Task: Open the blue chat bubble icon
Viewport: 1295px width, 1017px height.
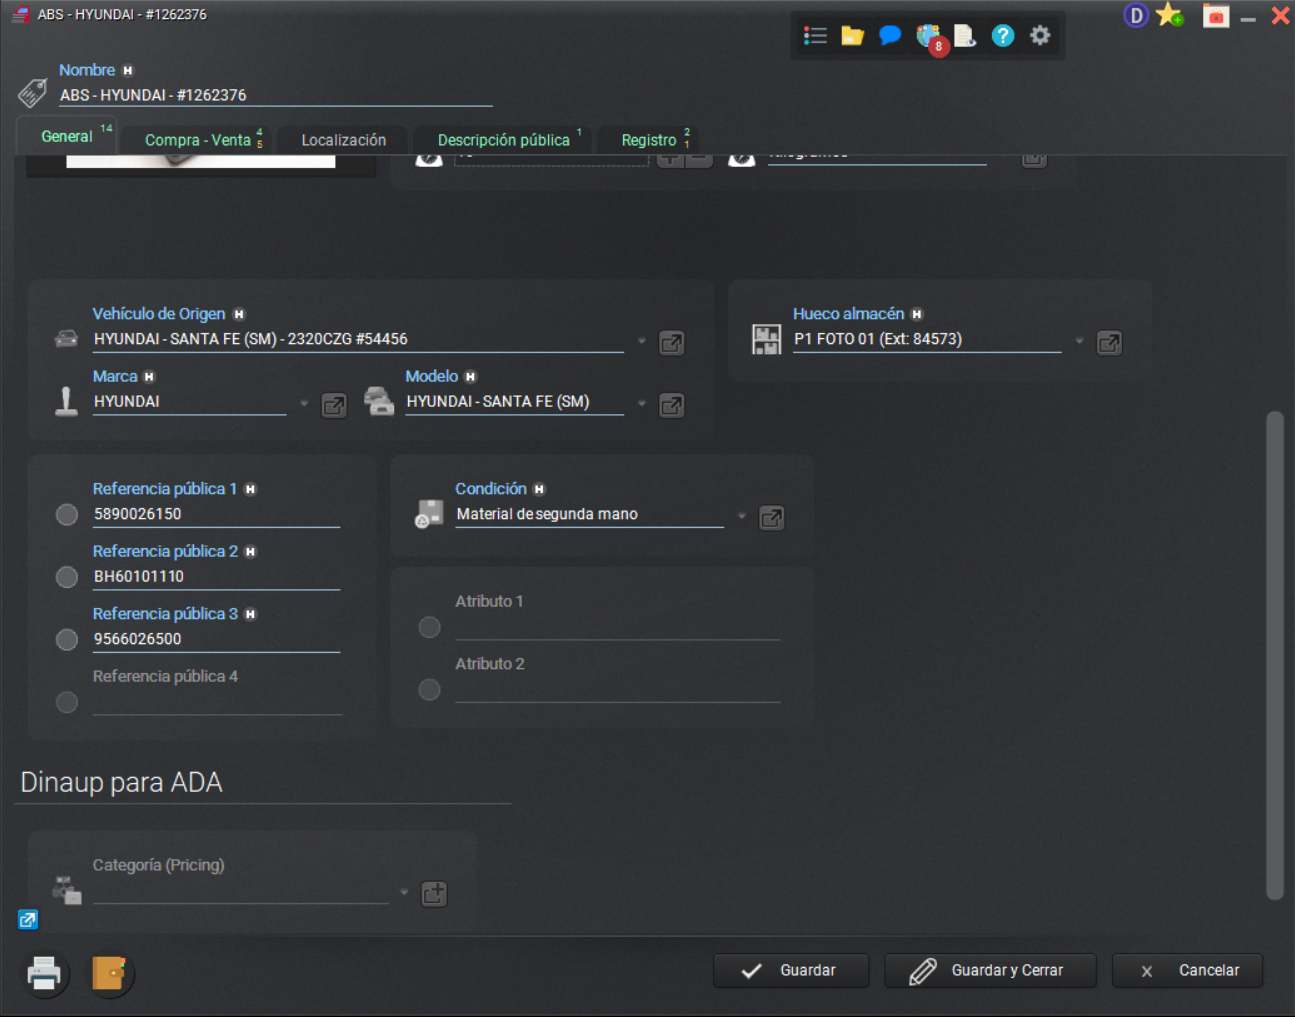Action: 889,36
